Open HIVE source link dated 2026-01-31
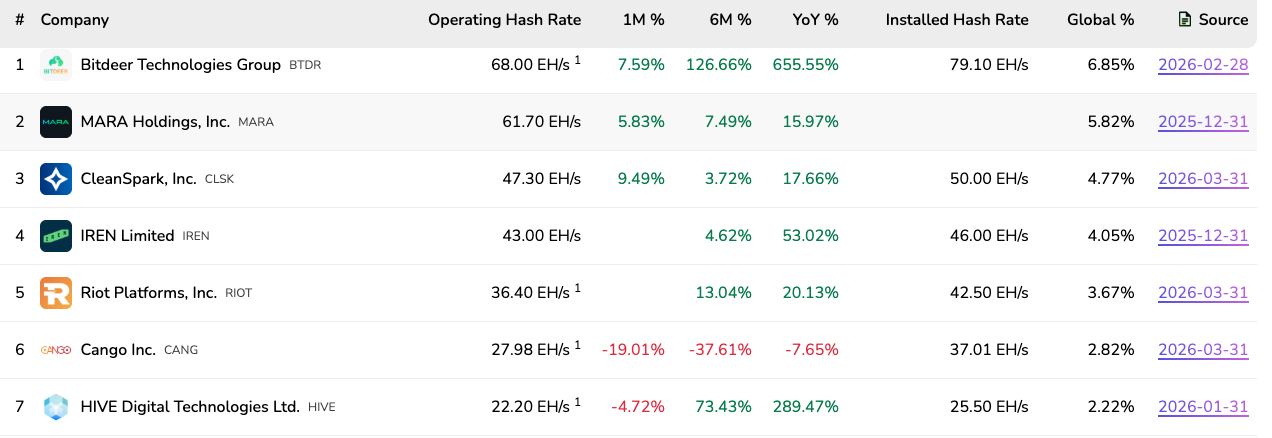The height and width of the screenshot is (438, 1272). point(1203,407)
